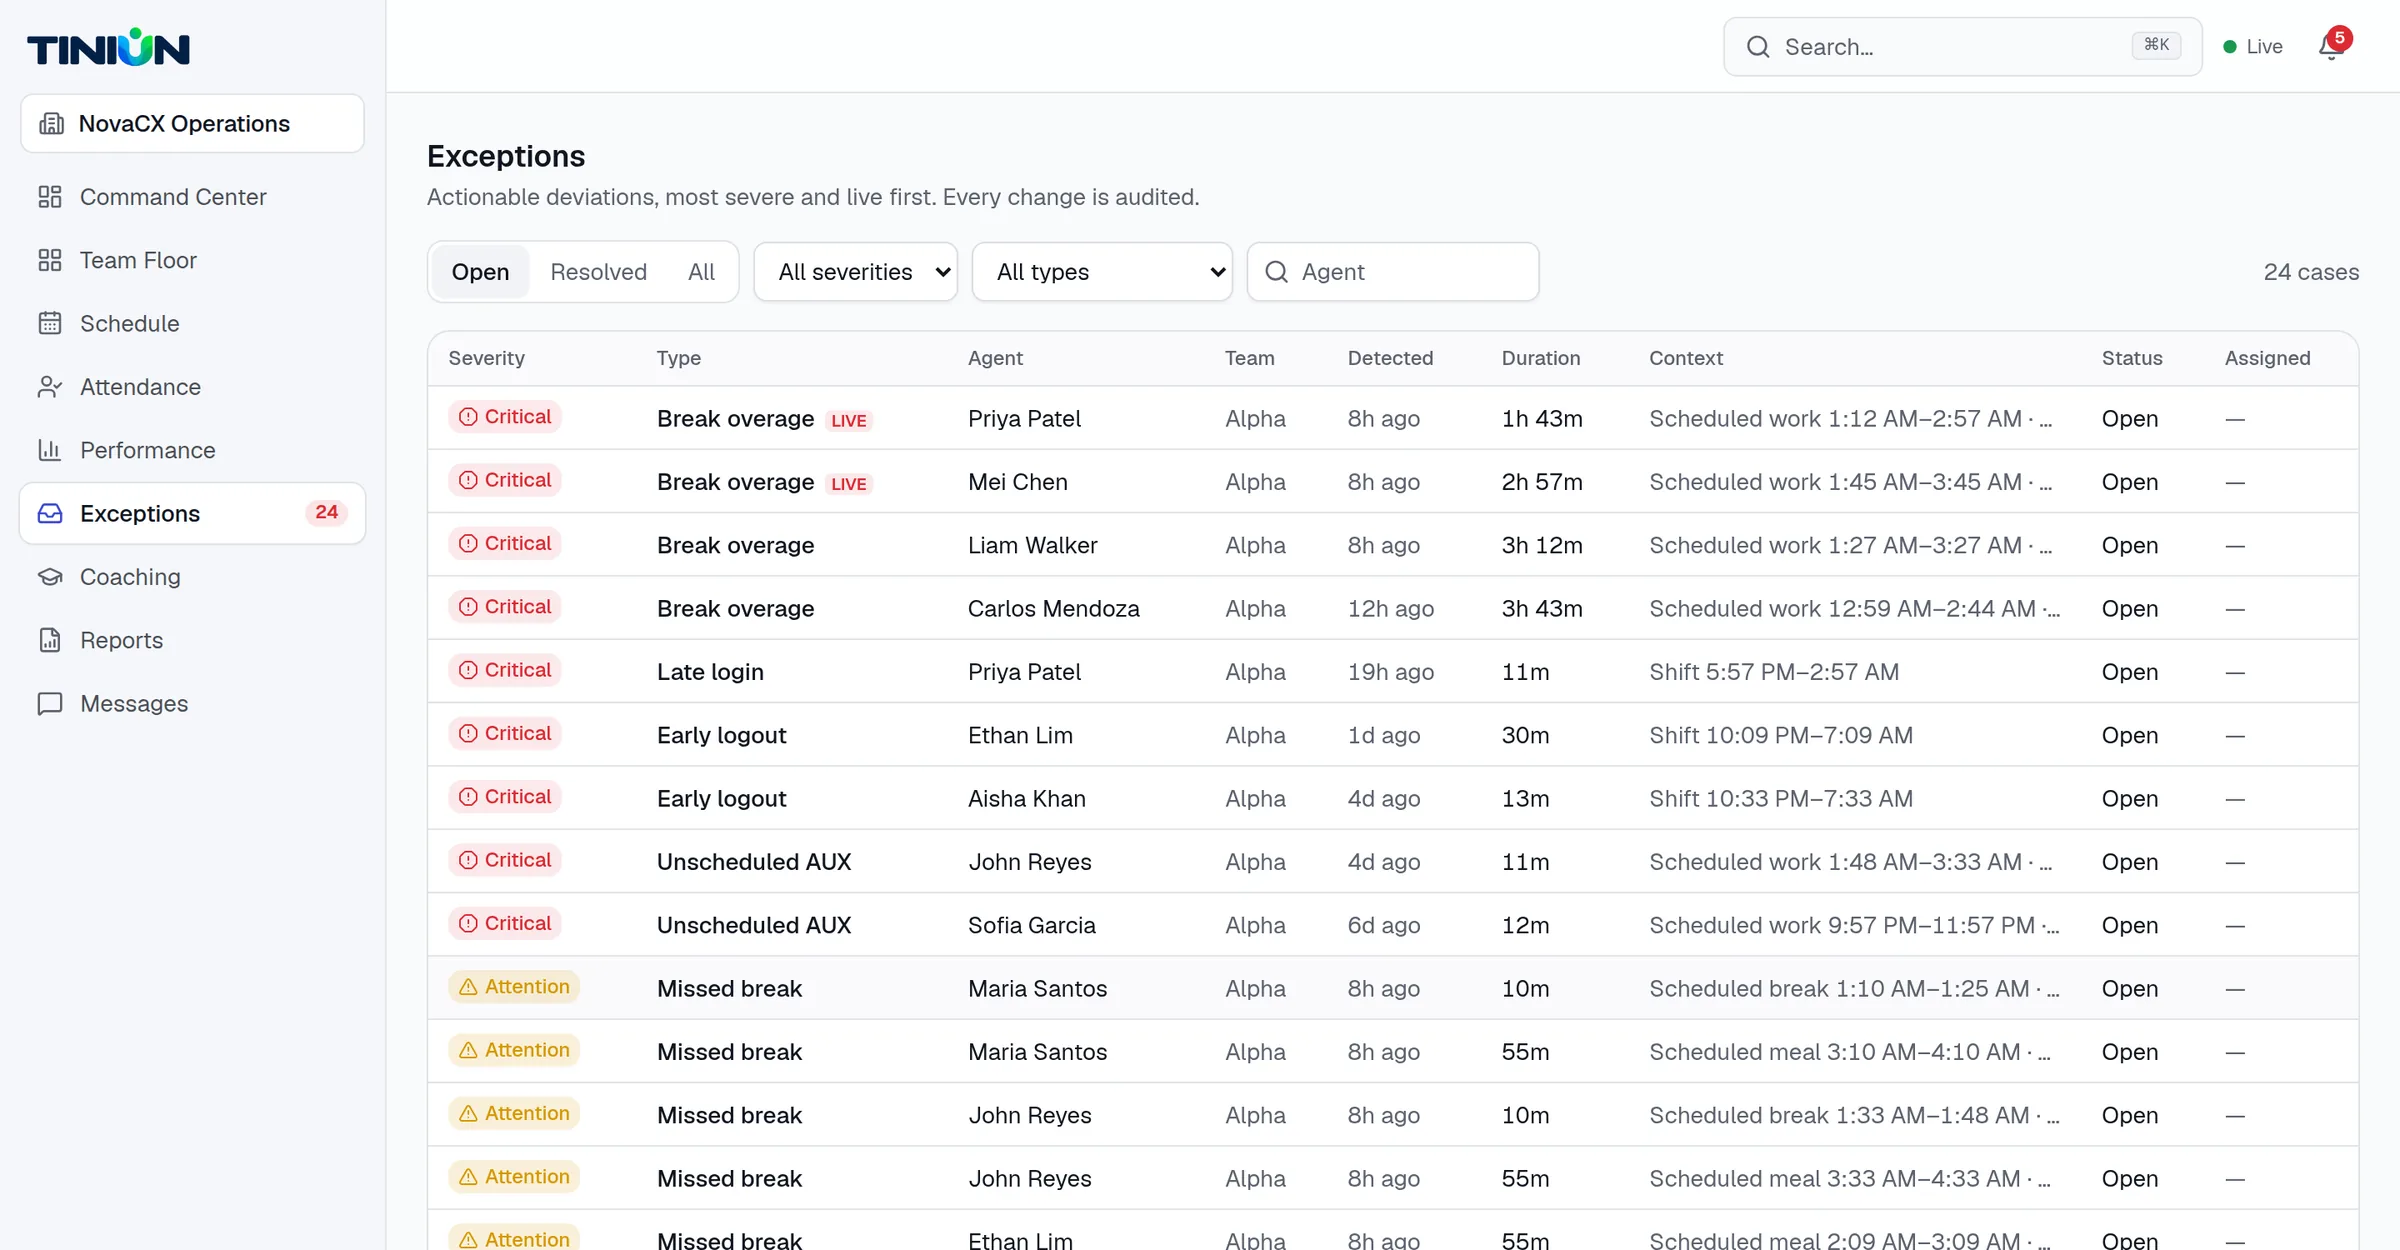
Task: Switch to the Open tab
Action: [x=480, y=272]
